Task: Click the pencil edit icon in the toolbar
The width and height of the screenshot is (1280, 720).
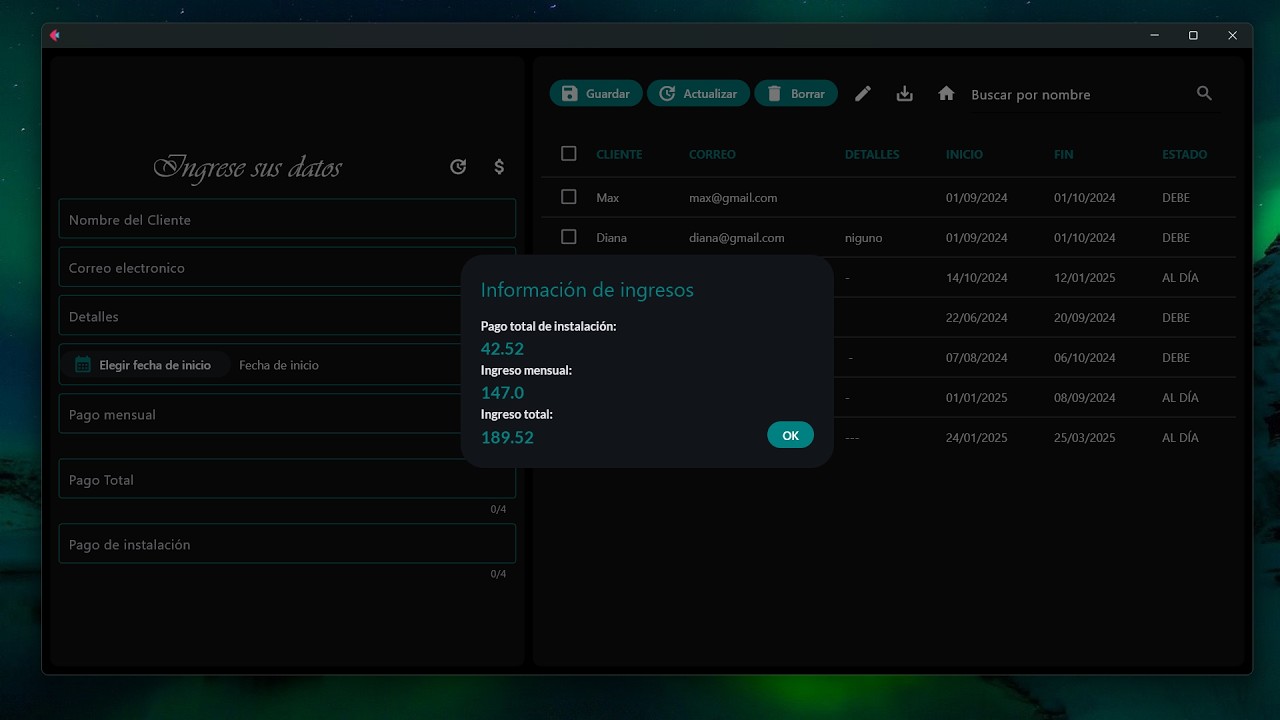Action: [x=863, y=94]
